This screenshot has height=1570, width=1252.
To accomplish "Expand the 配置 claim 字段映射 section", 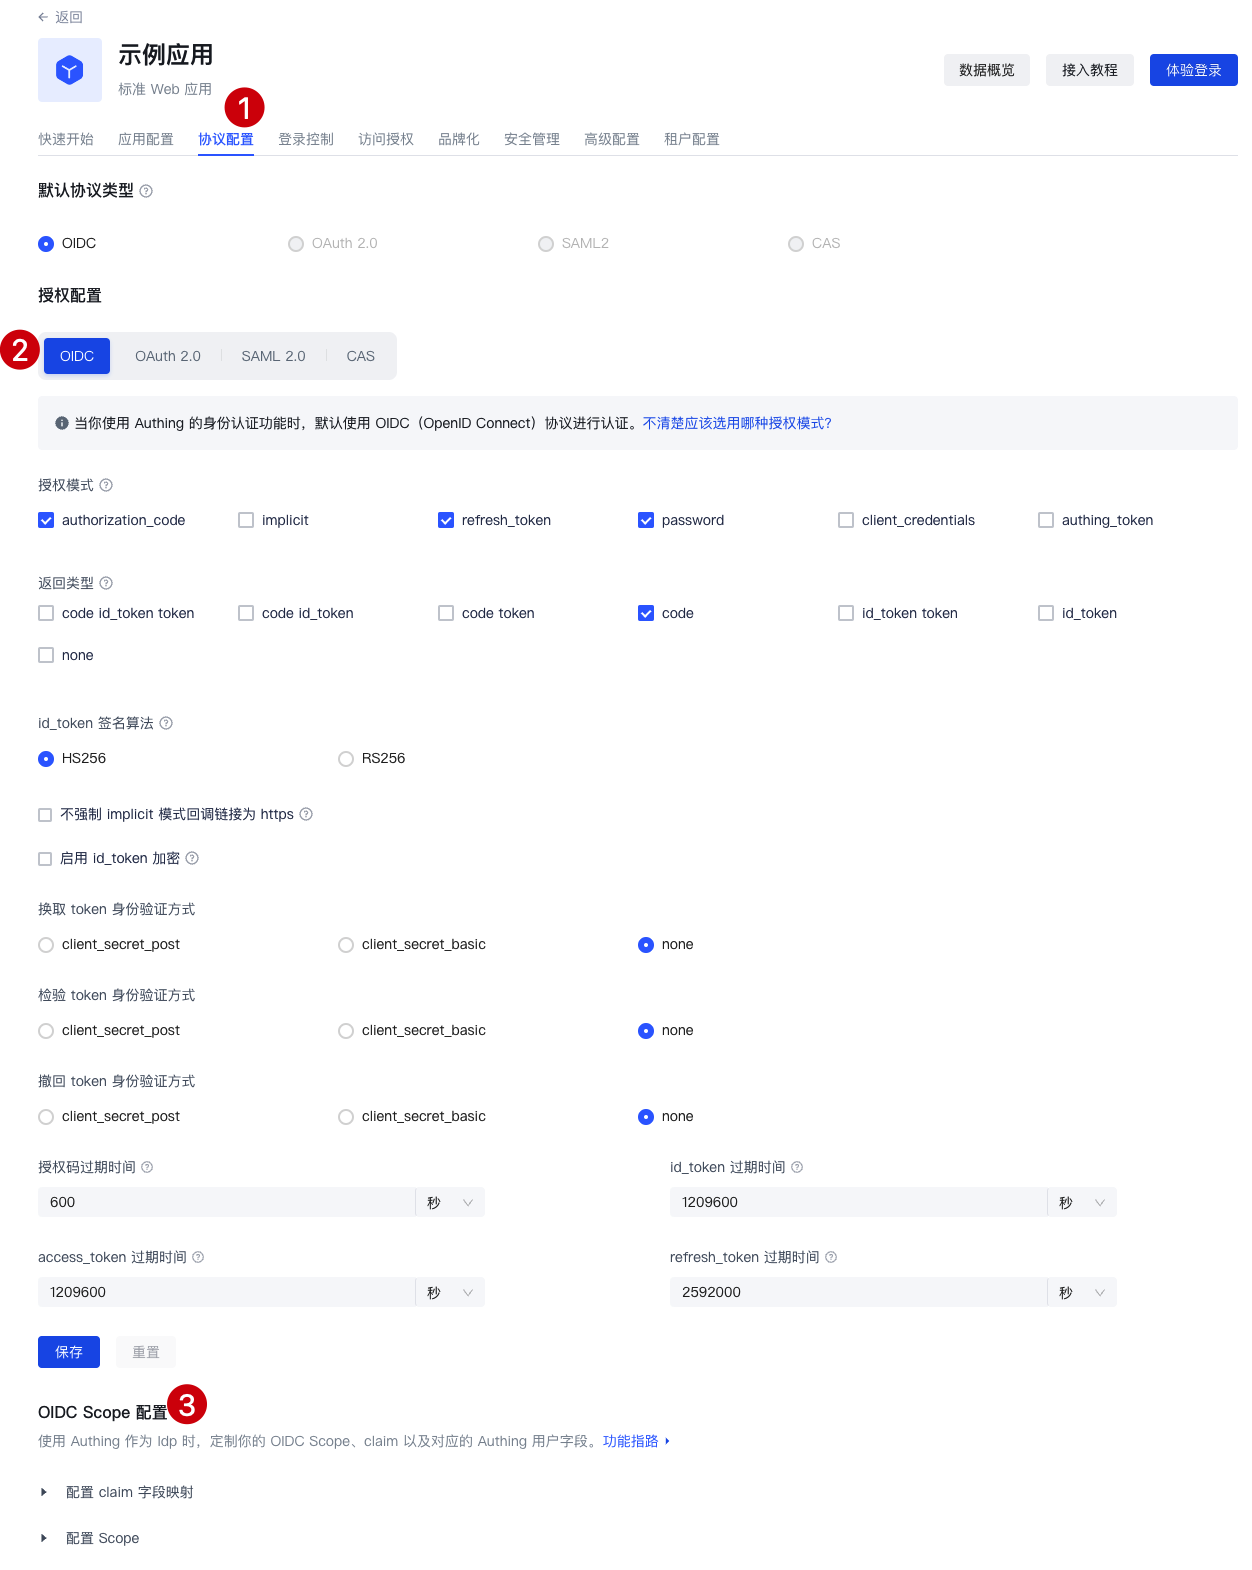I will [44, 1492].
